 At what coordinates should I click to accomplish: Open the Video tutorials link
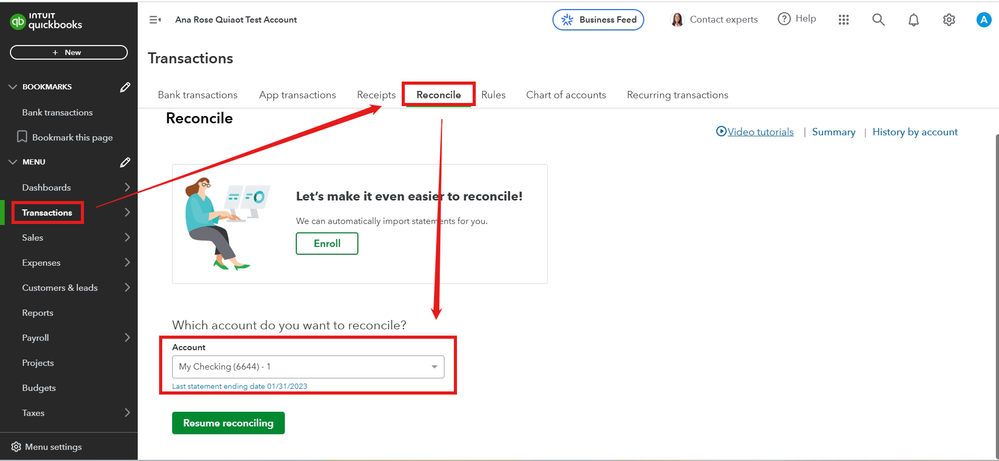tap(761, 132)
